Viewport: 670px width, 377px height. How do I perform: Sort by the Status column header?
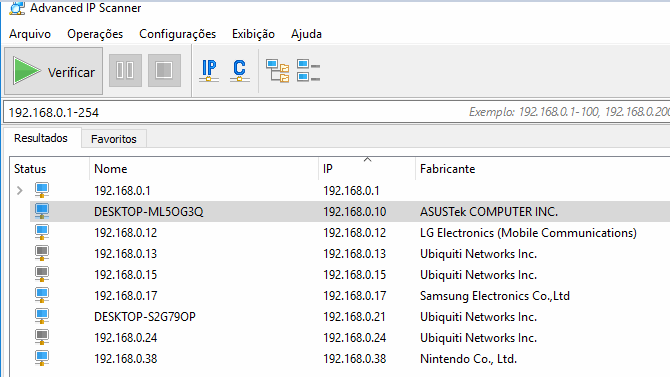(x=49, y=169)
